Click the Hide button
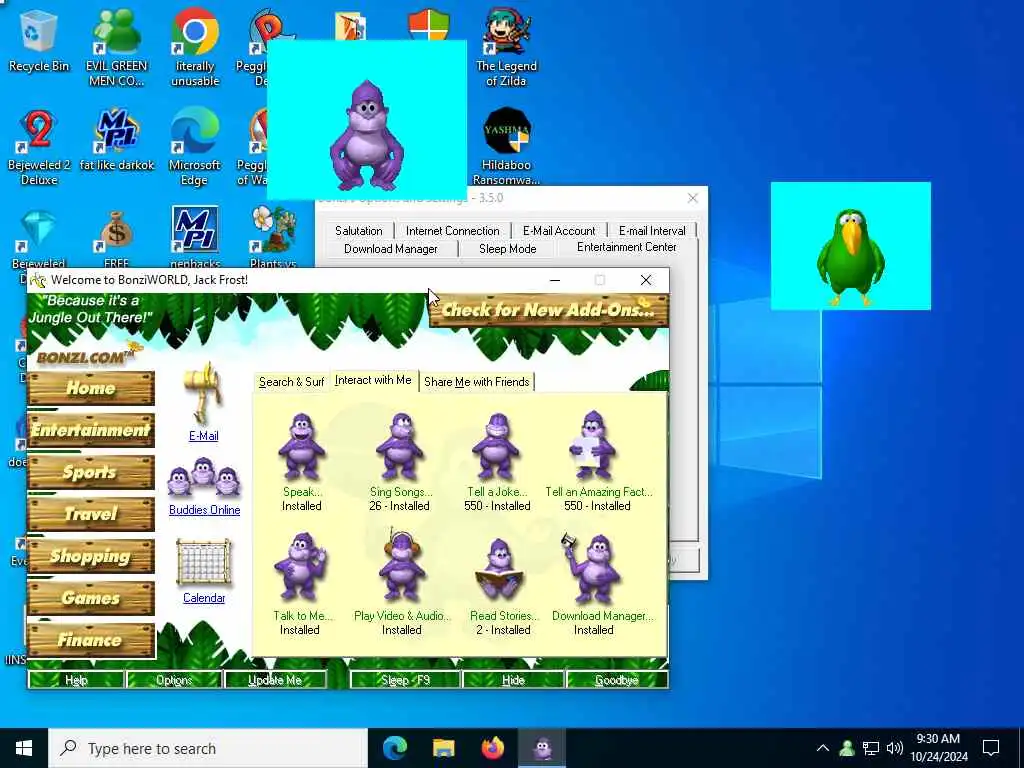 (513, 680)
